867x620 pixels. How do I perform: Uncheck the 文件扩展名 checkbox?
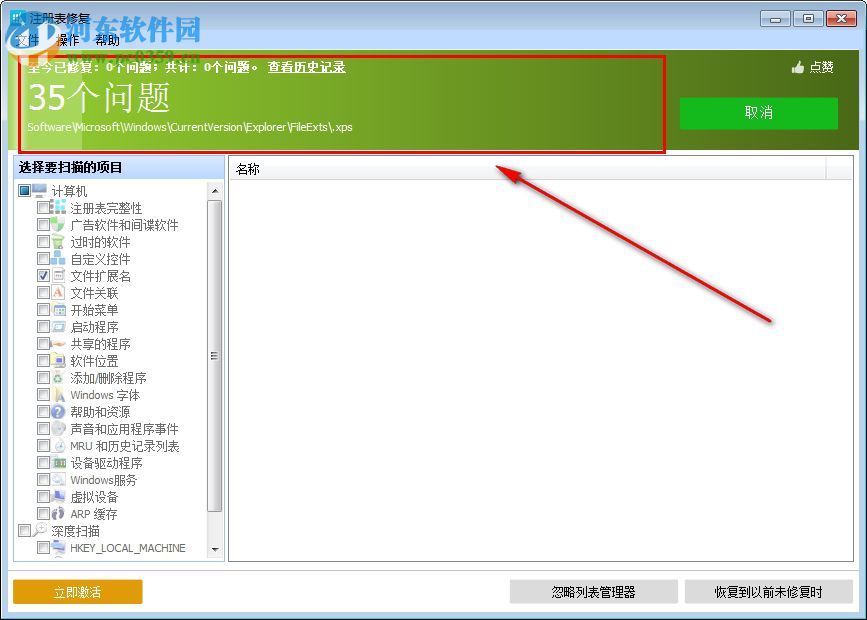click(42, 276)
